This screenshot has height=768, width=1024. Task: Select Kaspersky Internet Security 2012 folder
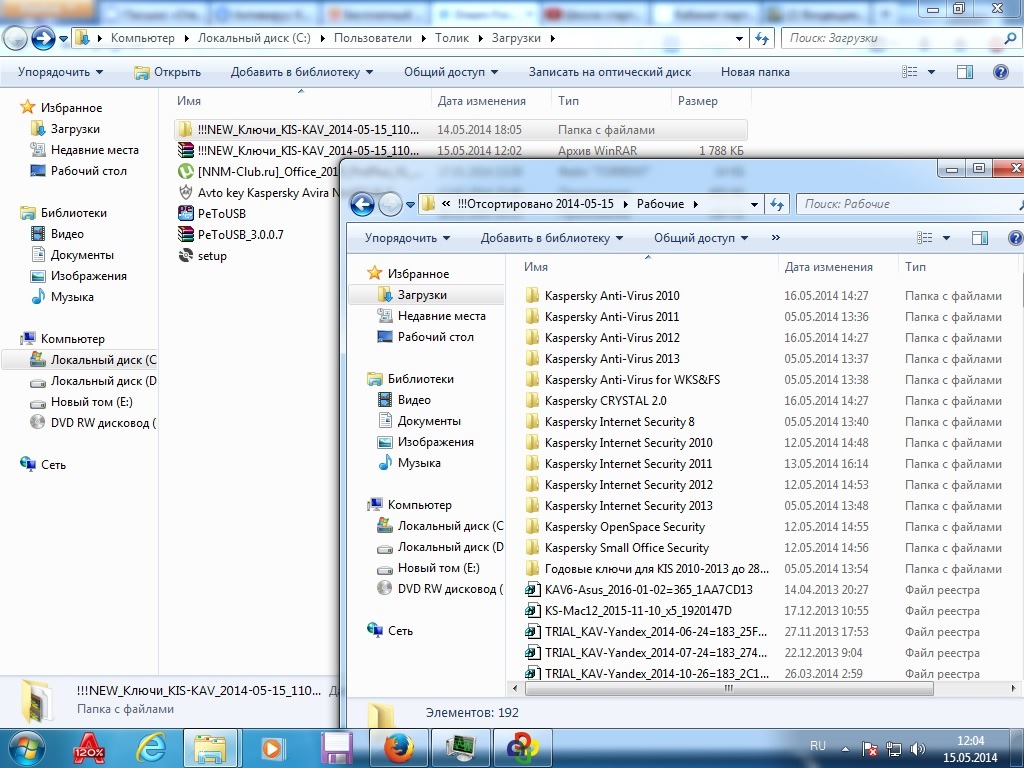619,485
